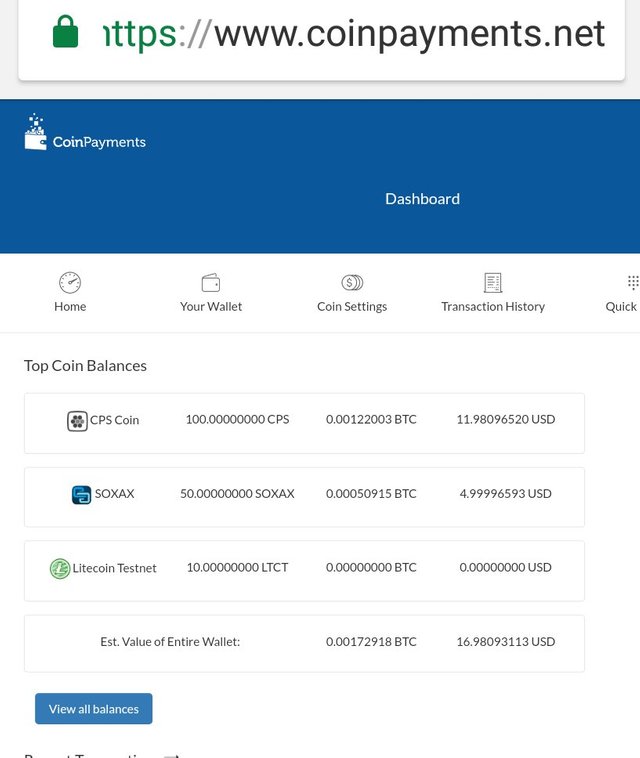Viewport: 640px width, 758px height.
Task: Click the Quick grid dots icon
Action: [633, 282]
